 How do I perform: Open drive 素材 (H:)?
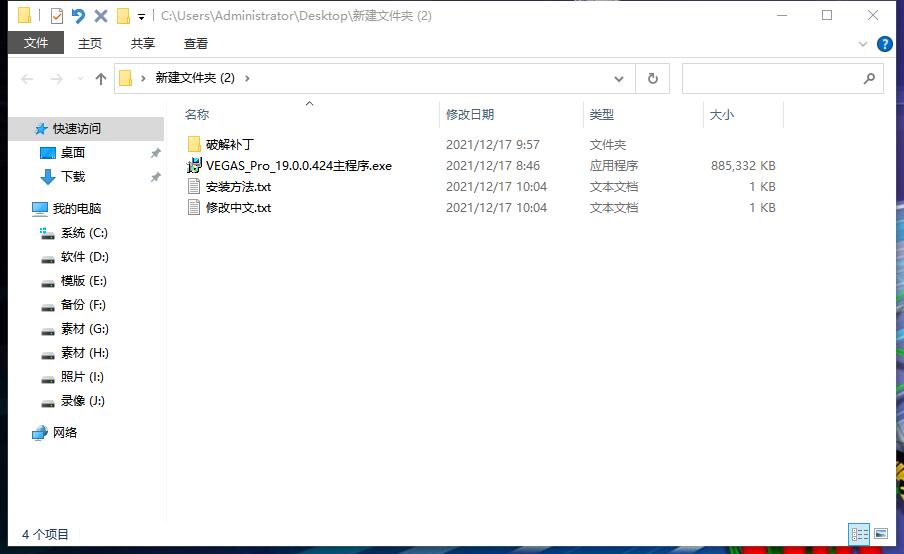(85, 352)
